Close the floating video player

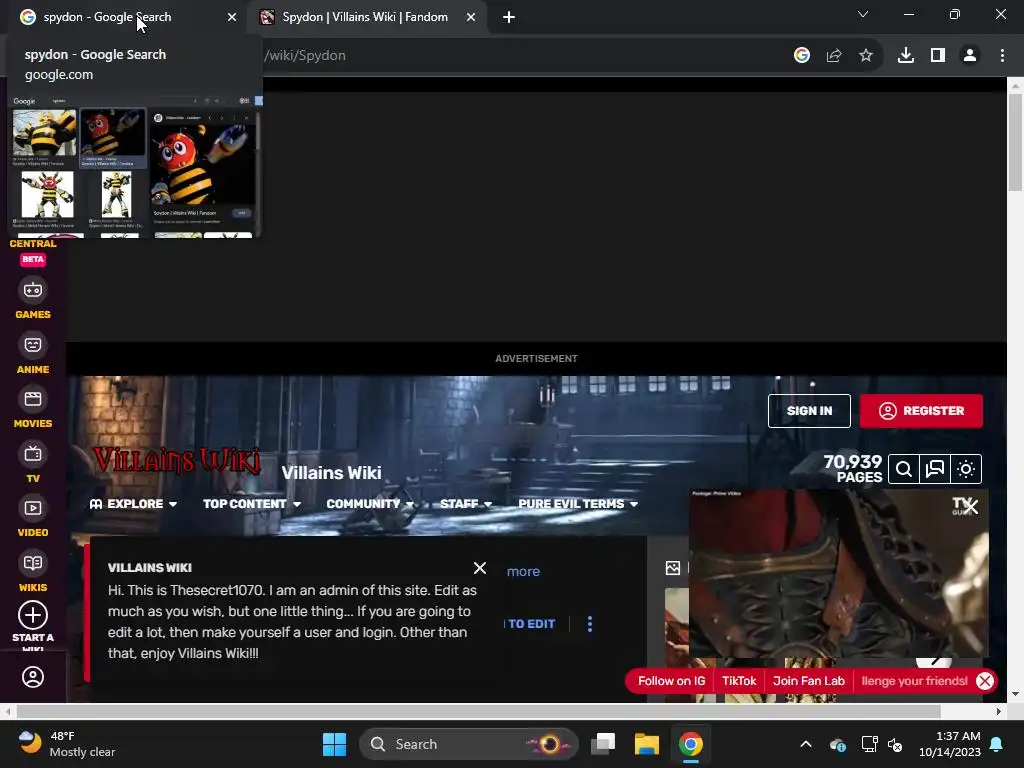coord(971,507)
